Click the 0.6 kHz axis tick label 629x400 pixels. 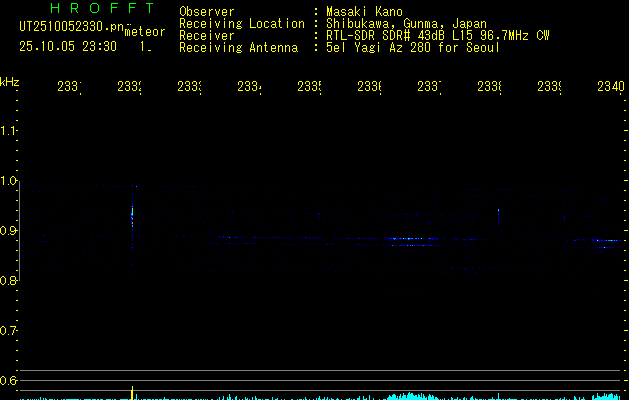click(x=8, y=380)
